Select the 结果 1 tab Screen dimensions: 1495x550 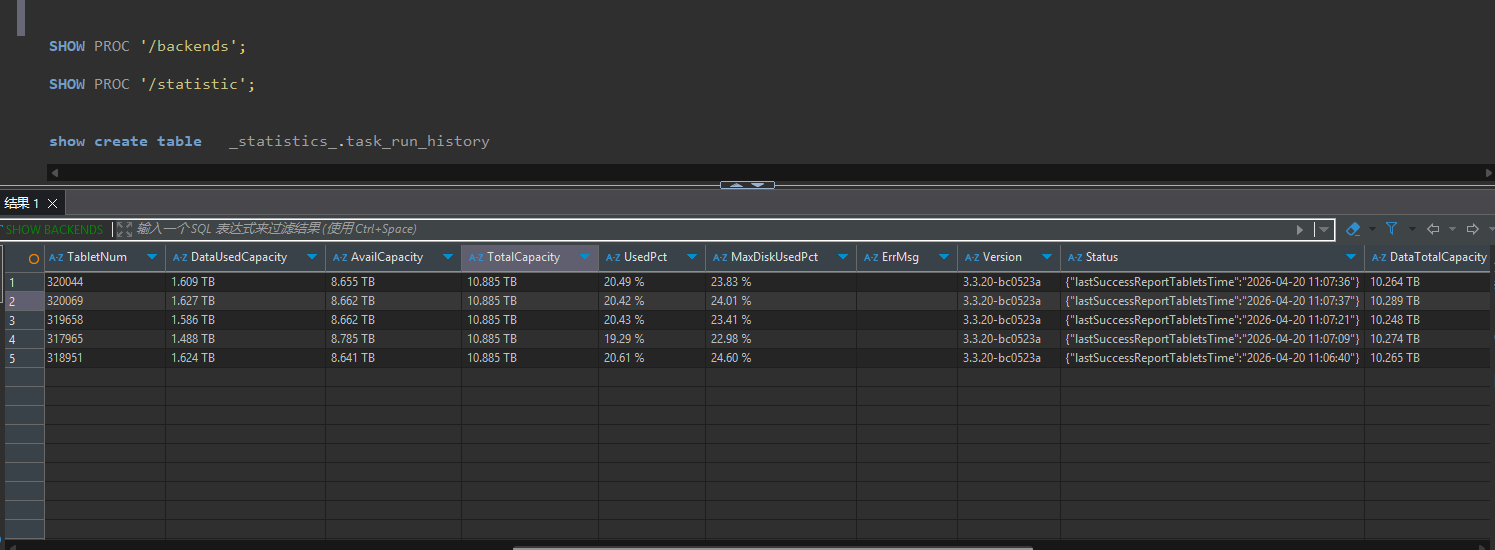[x=22, y=203]
